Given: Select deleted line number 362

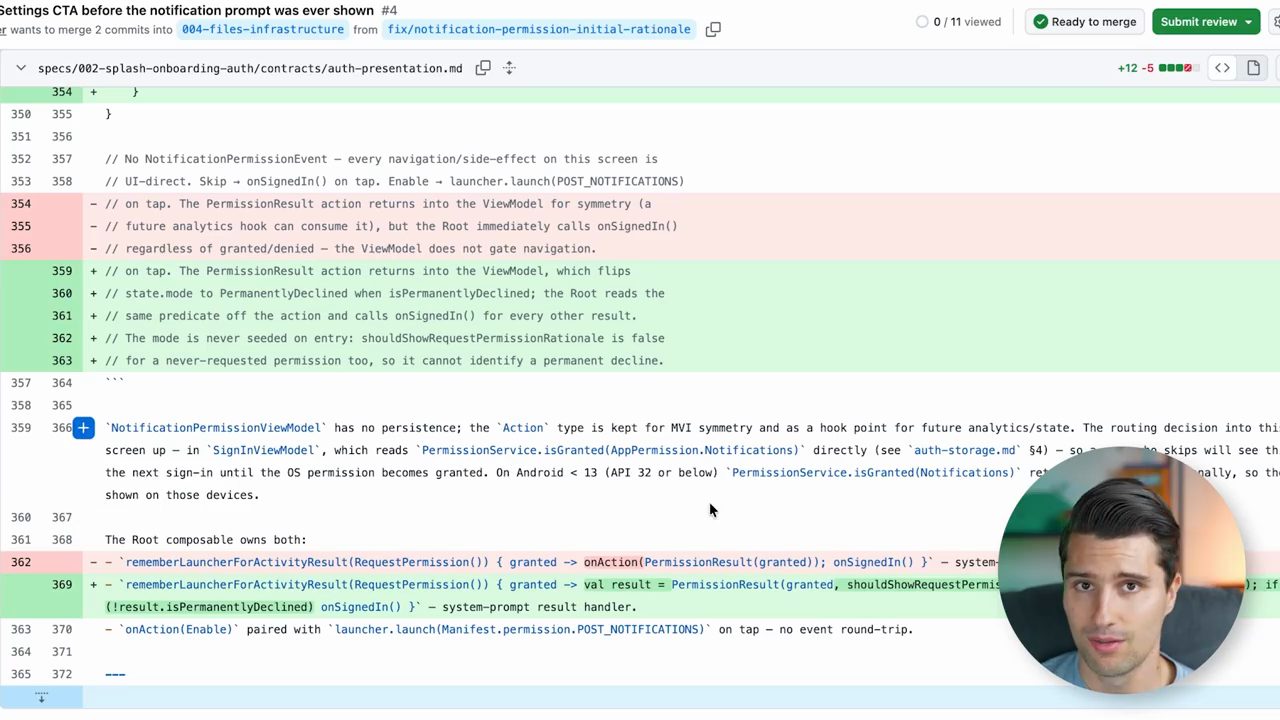Looking at the screenshot, I should 21,562.
